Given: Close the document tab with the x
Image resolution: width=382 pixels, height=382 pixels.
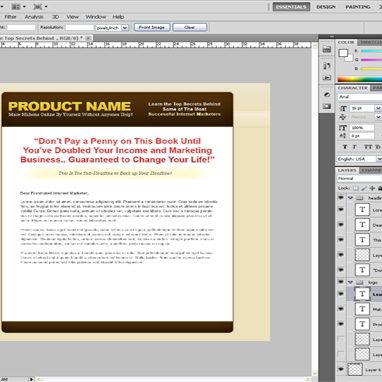Looking at the screenshot, I should tap(88, 38).
